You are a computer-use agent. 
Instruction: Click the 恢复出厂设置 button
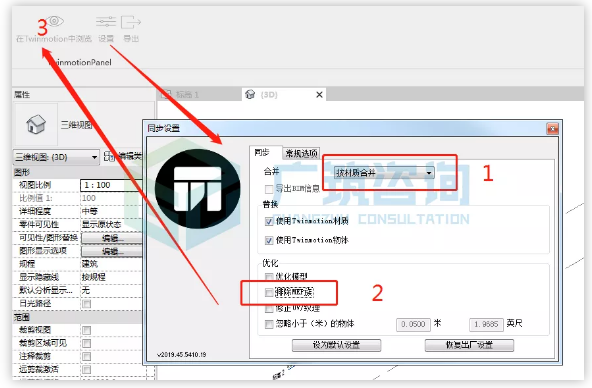coord(469,345)
